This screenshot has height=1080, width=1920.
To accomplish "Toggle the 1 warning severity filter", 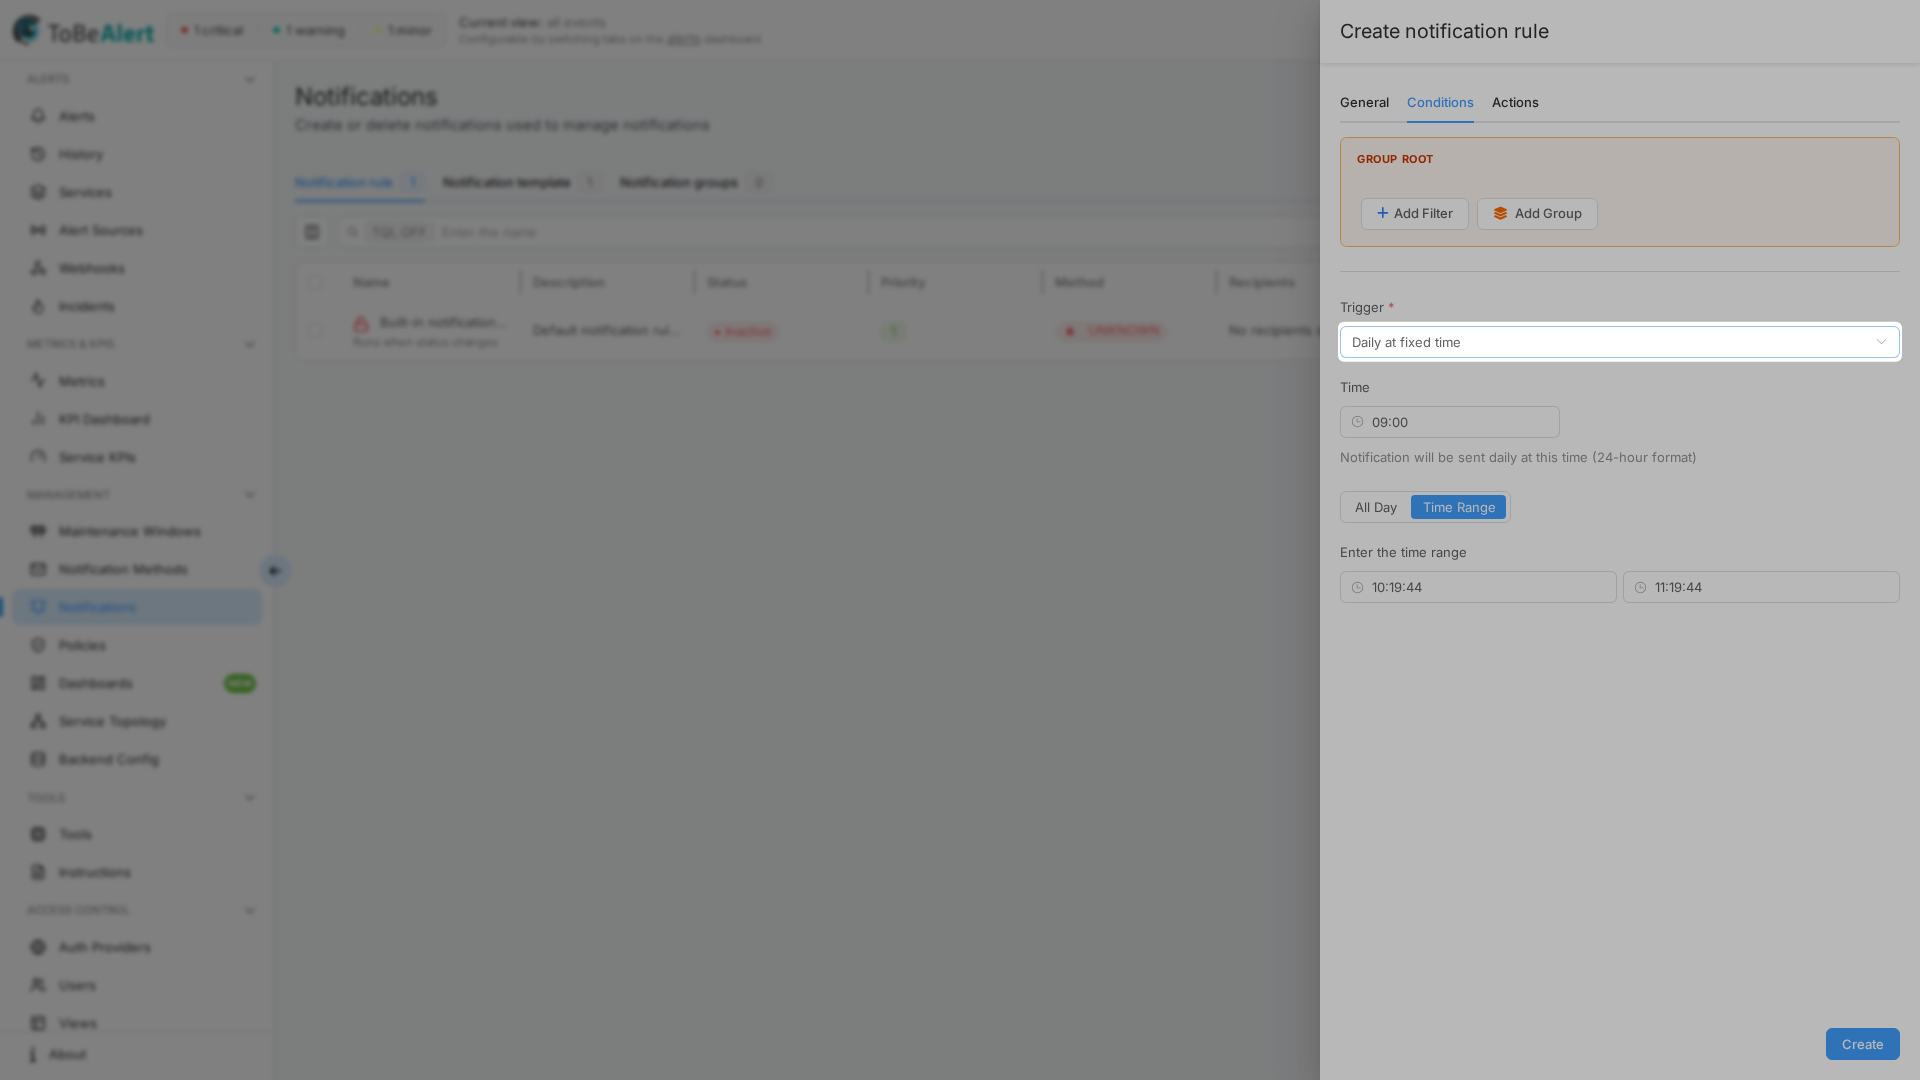I will [x=308, y=30].
